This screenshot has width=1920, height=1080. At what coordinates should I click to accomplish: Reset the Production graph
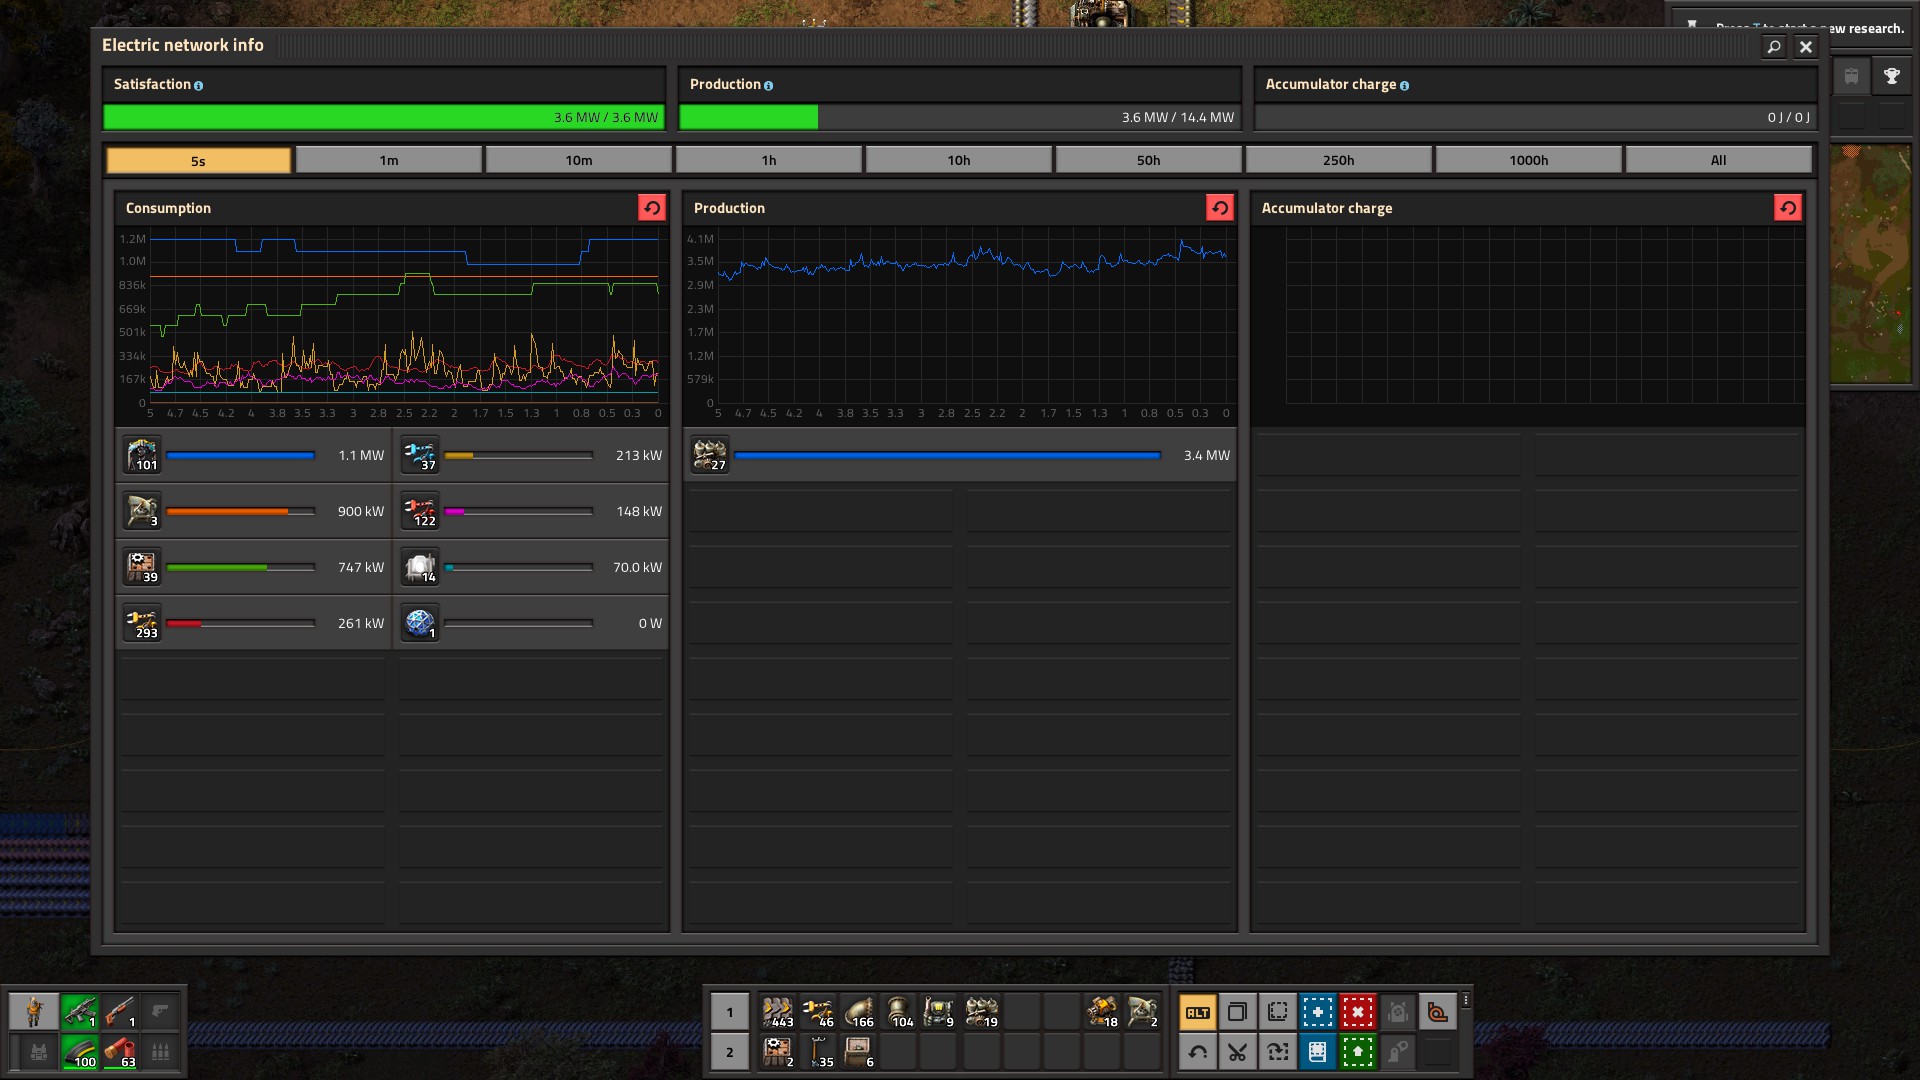point(1219,207)
